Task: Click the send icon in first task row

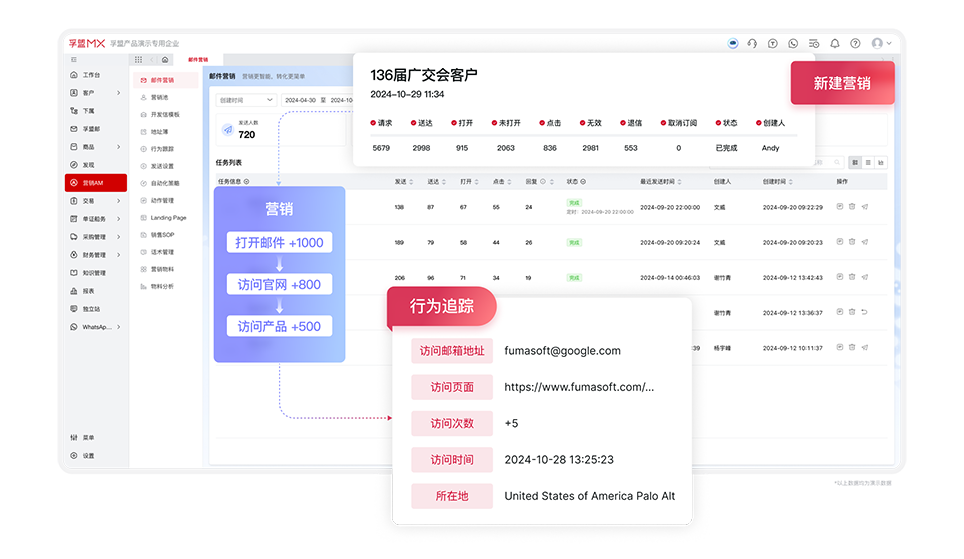Action: (x=864, y=207)
